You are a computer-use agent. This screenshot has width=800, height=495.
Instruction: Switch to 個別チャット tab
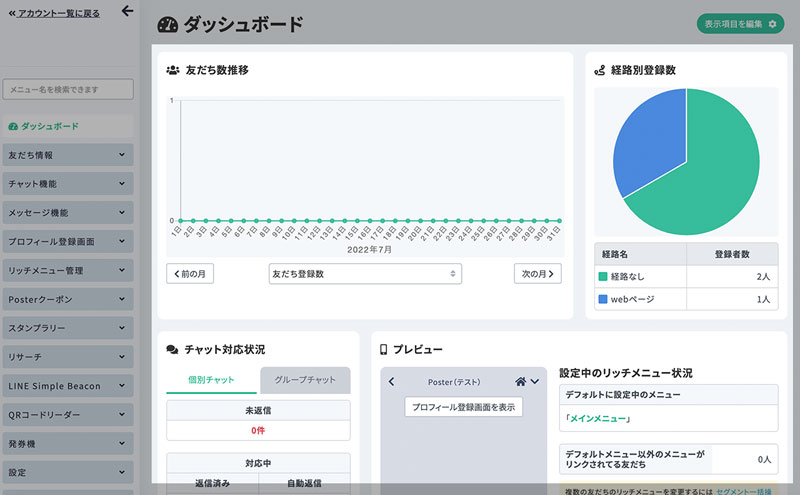click(211, 380)
